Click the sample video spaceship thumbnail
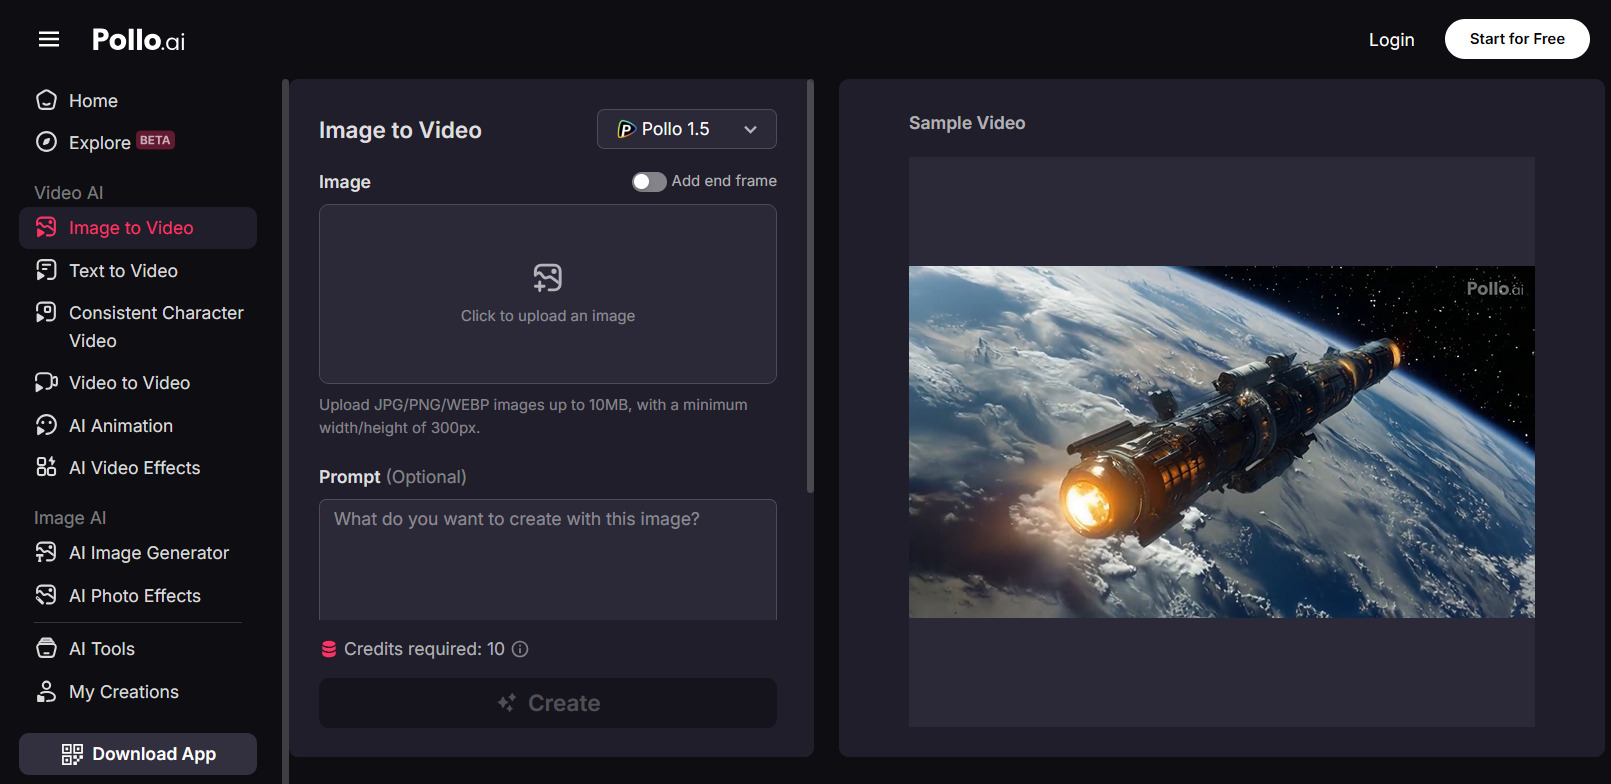Image resolution: width=1611 pixels, height=784 pixels. pyautogui.click(x=1221, y=442)
